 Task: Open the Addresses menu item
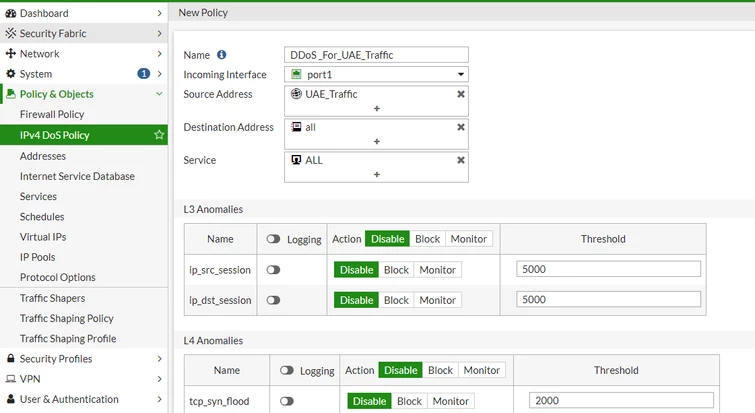click(x=43, y=156)
